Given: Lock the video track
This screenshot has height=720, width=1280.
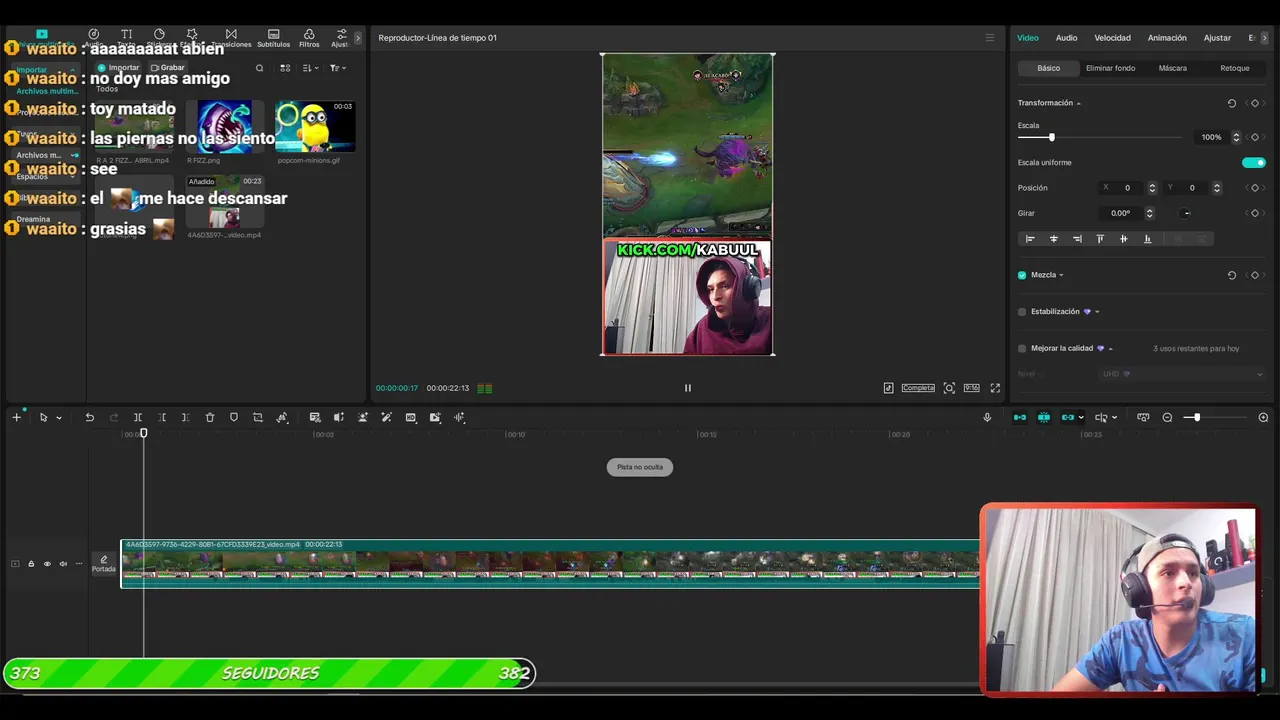Looking at the screenshot, I should coord(31,564).
